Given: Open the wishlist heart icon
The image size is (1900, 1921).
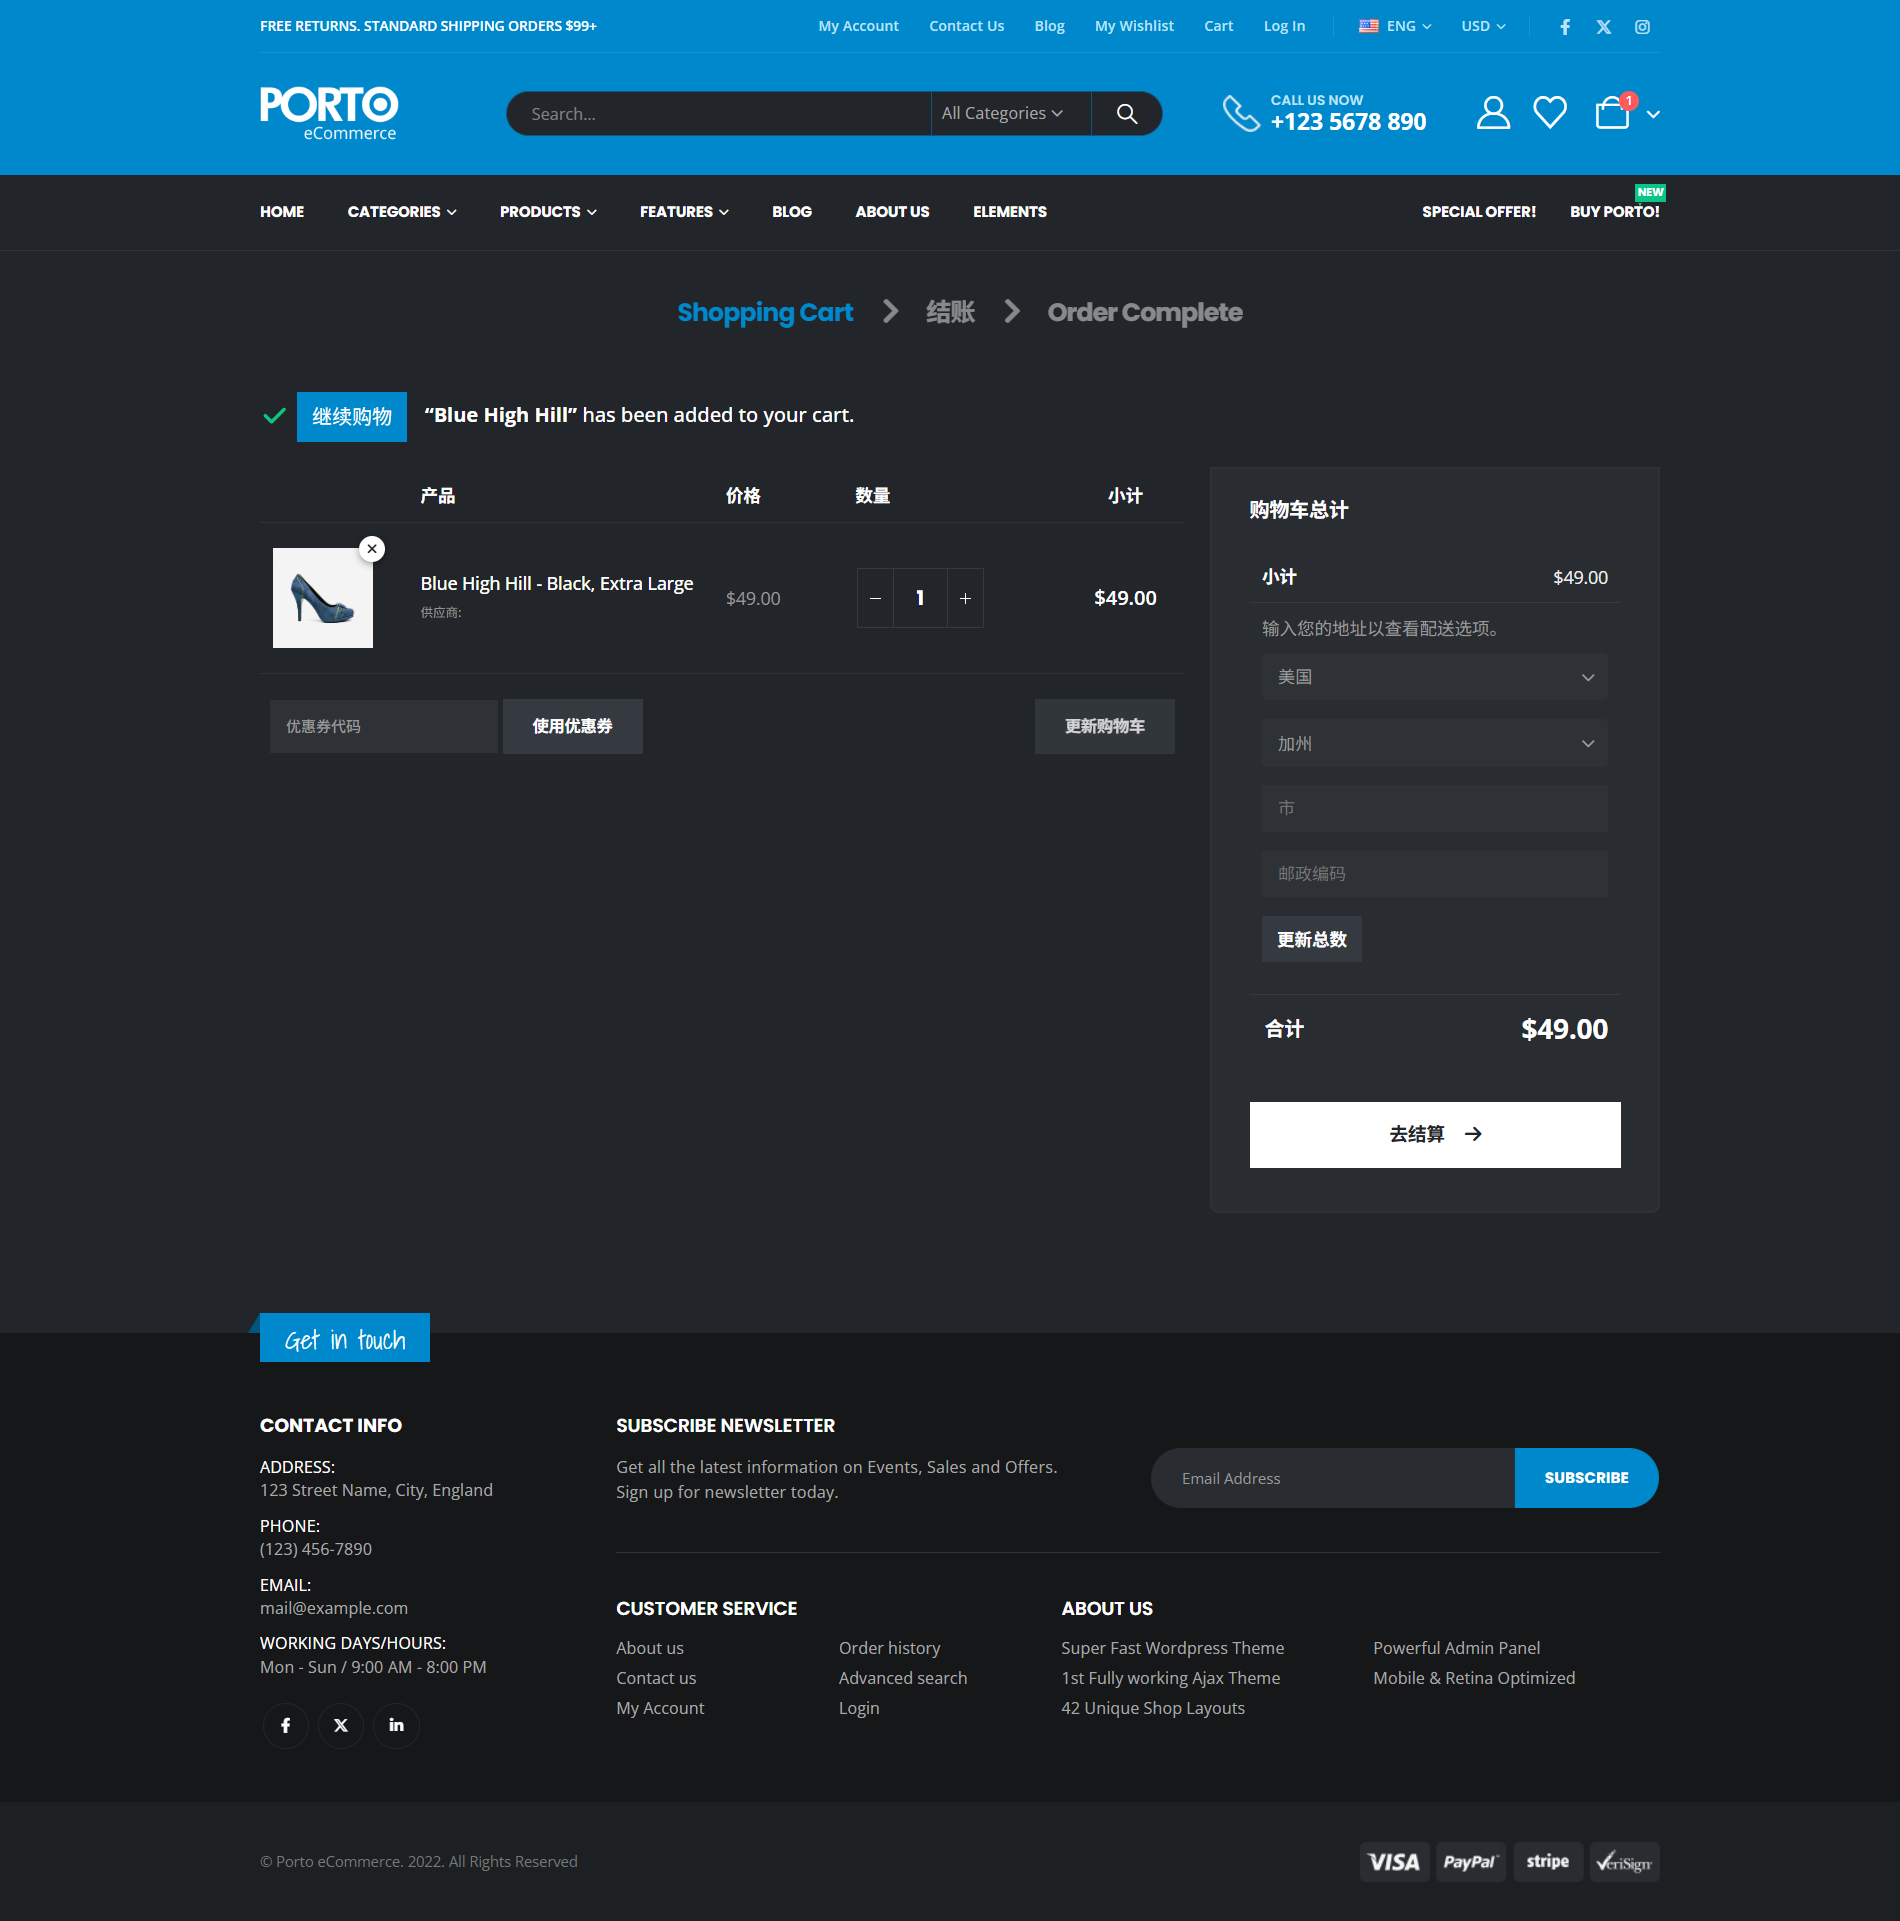Looking at the screenshot, I should (x=1550, y=113).
